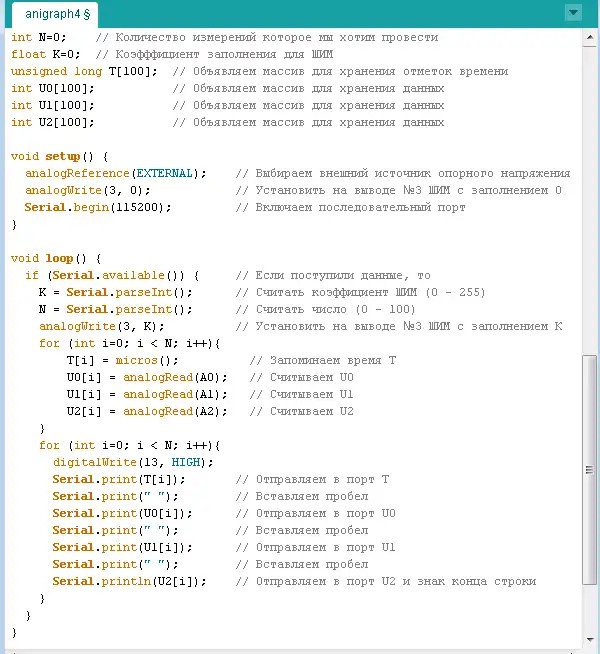Click the 'int U2[100];' declaration
600x654 pixels.
pos(53,123)
